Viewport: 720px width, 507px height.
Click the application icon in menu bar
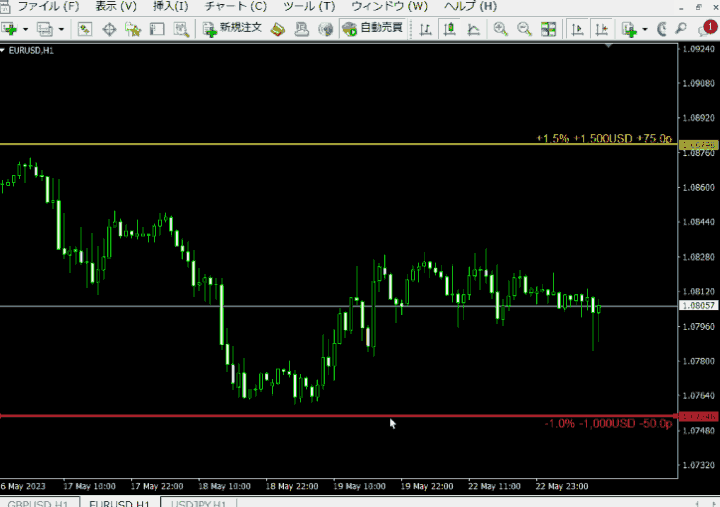(x=5, y=6)
